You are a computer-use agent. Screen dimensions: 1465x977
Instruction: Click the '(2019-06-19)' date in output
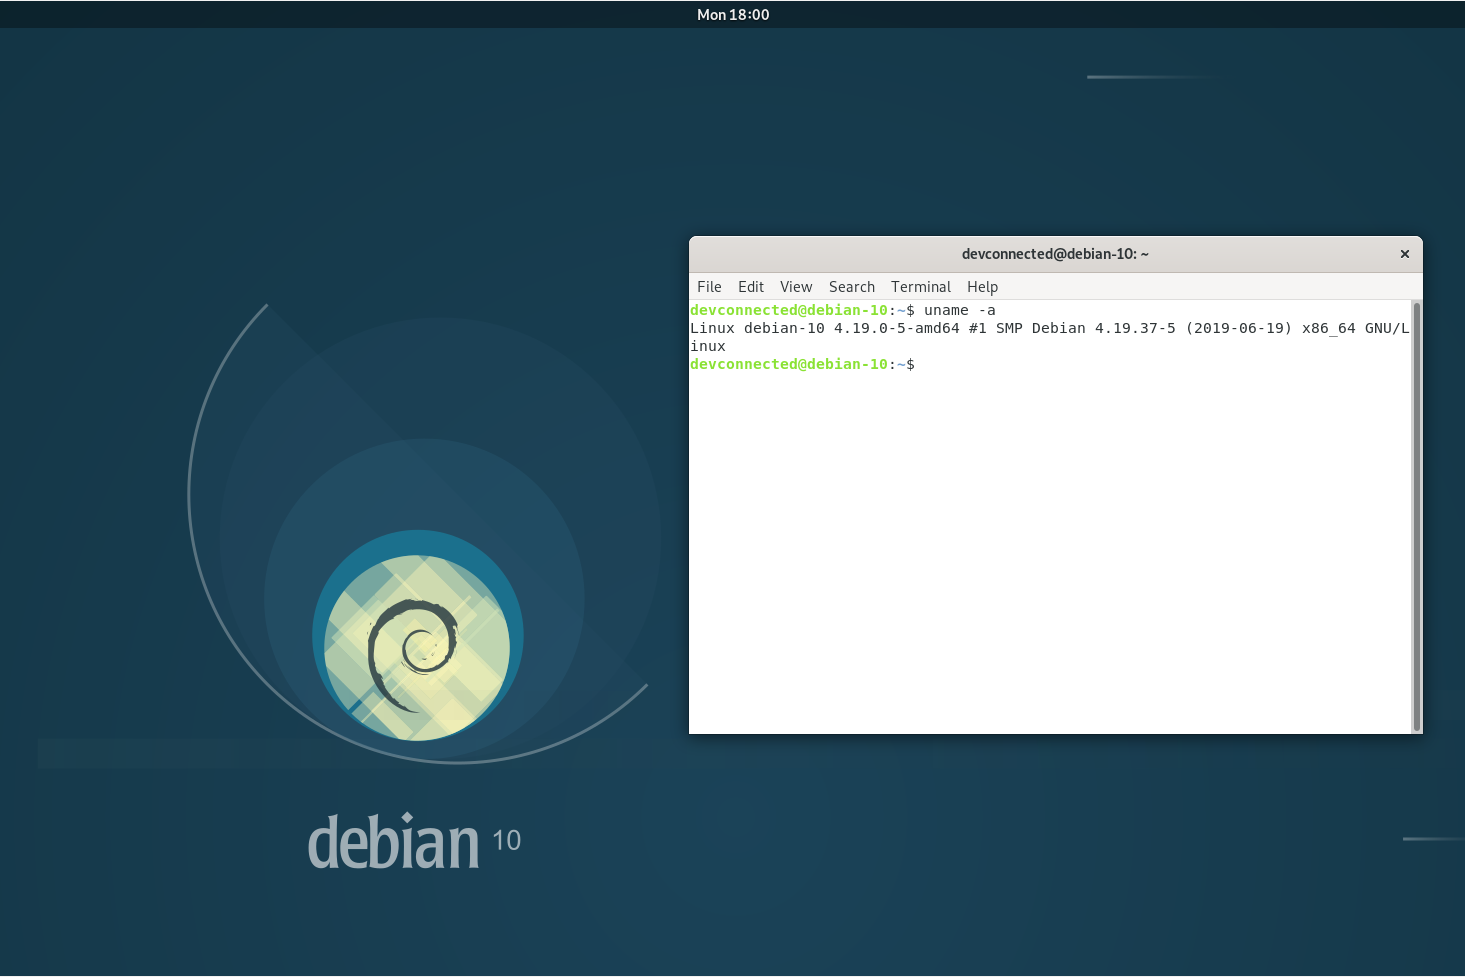pyautogui.click(x=1239, y=328)
